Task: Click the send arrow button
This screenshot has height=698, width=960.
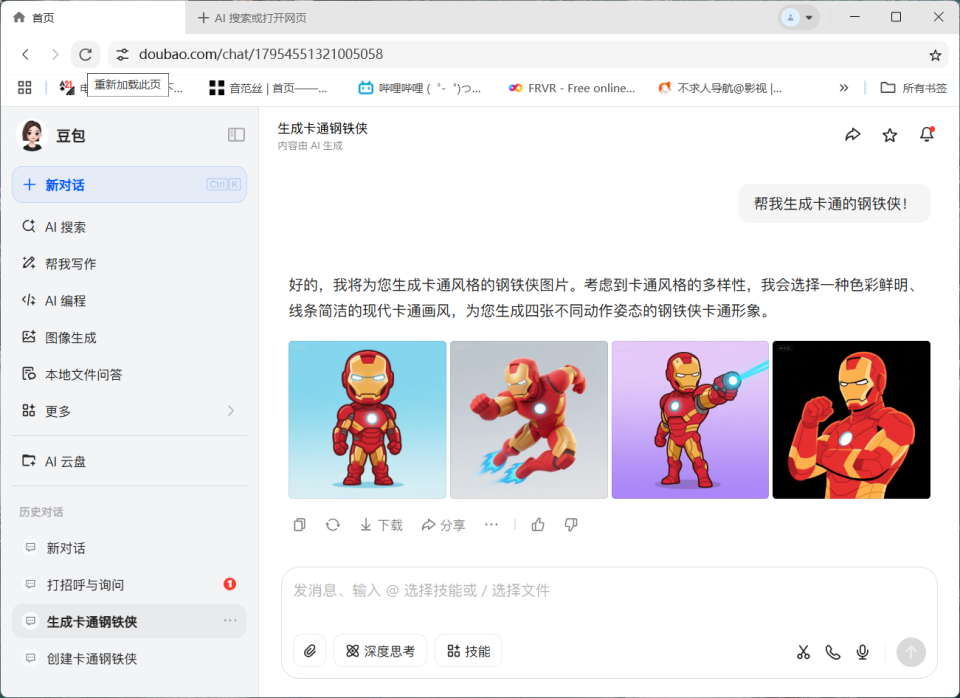Action: [911, 652]
